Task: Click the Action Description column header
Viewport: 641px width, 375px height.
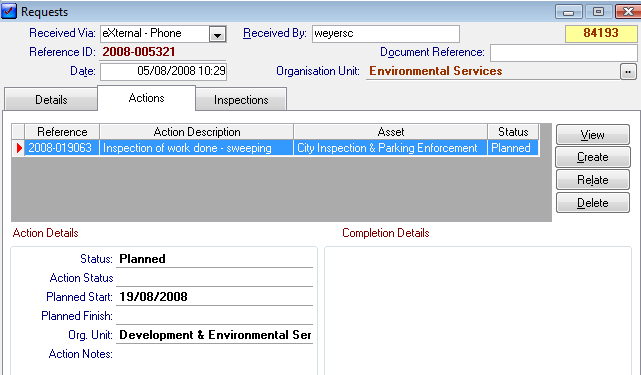Action: (197, 132)
